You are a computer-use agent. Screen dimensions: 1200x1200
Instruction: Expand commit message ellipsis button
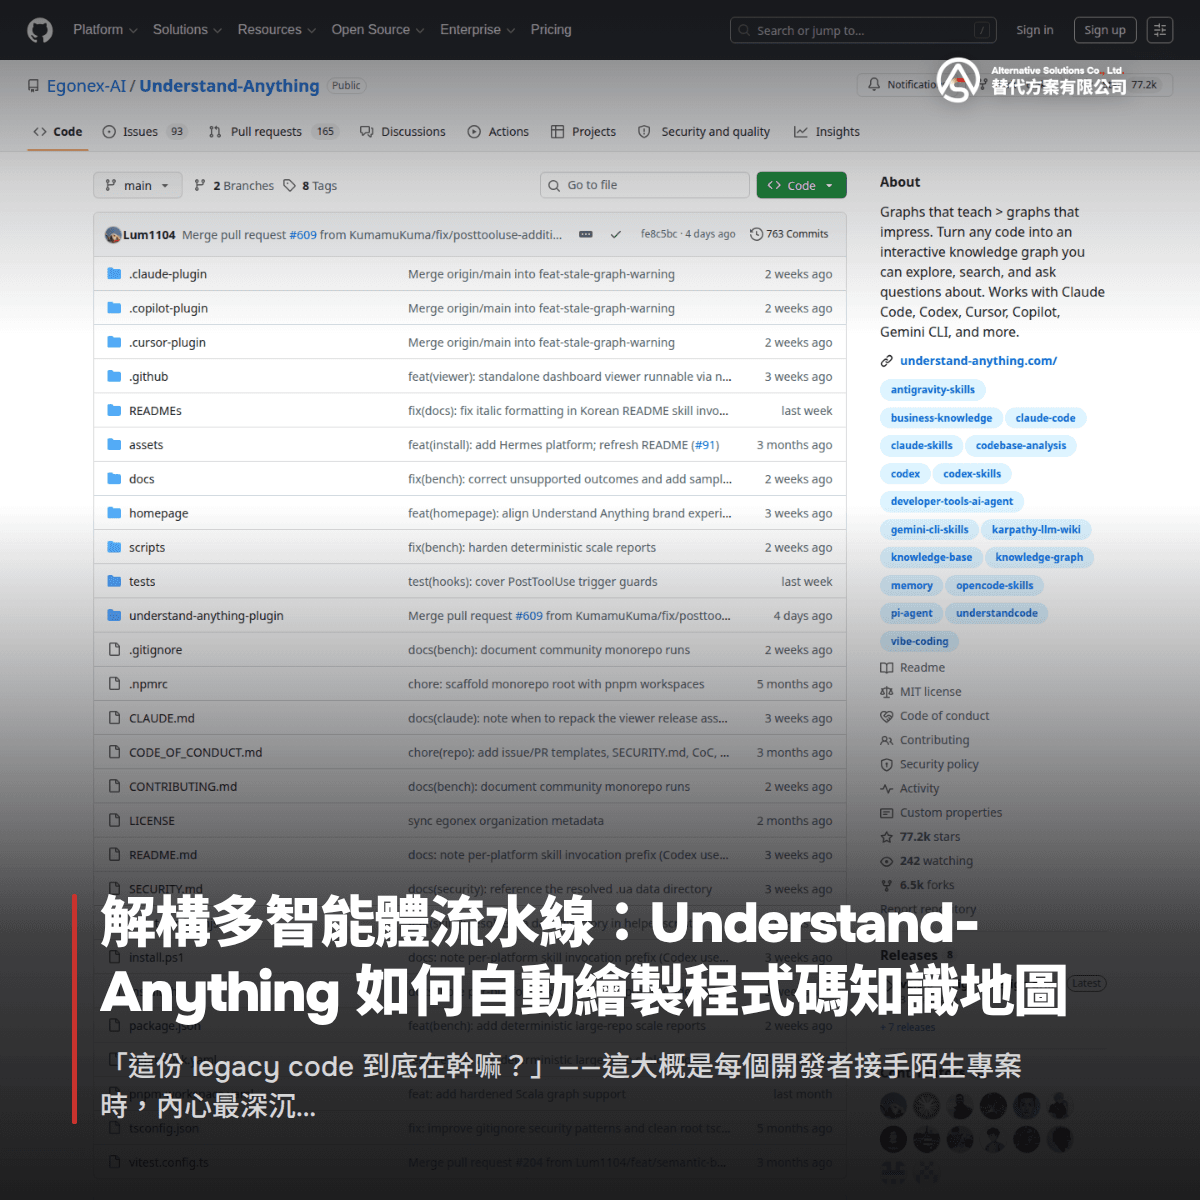tap(586, 234)
